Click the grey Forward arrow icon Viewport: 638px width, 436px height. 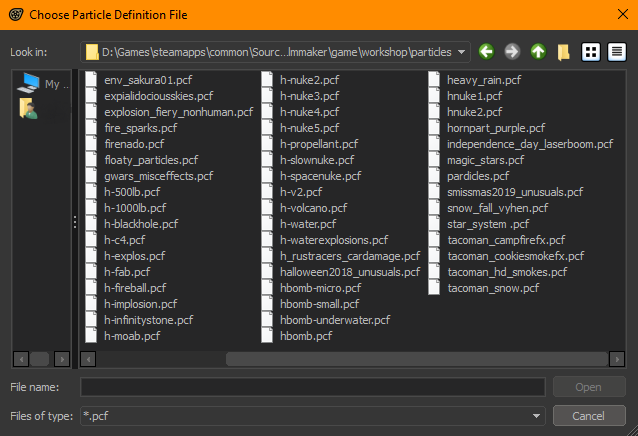tap(512, 52)
